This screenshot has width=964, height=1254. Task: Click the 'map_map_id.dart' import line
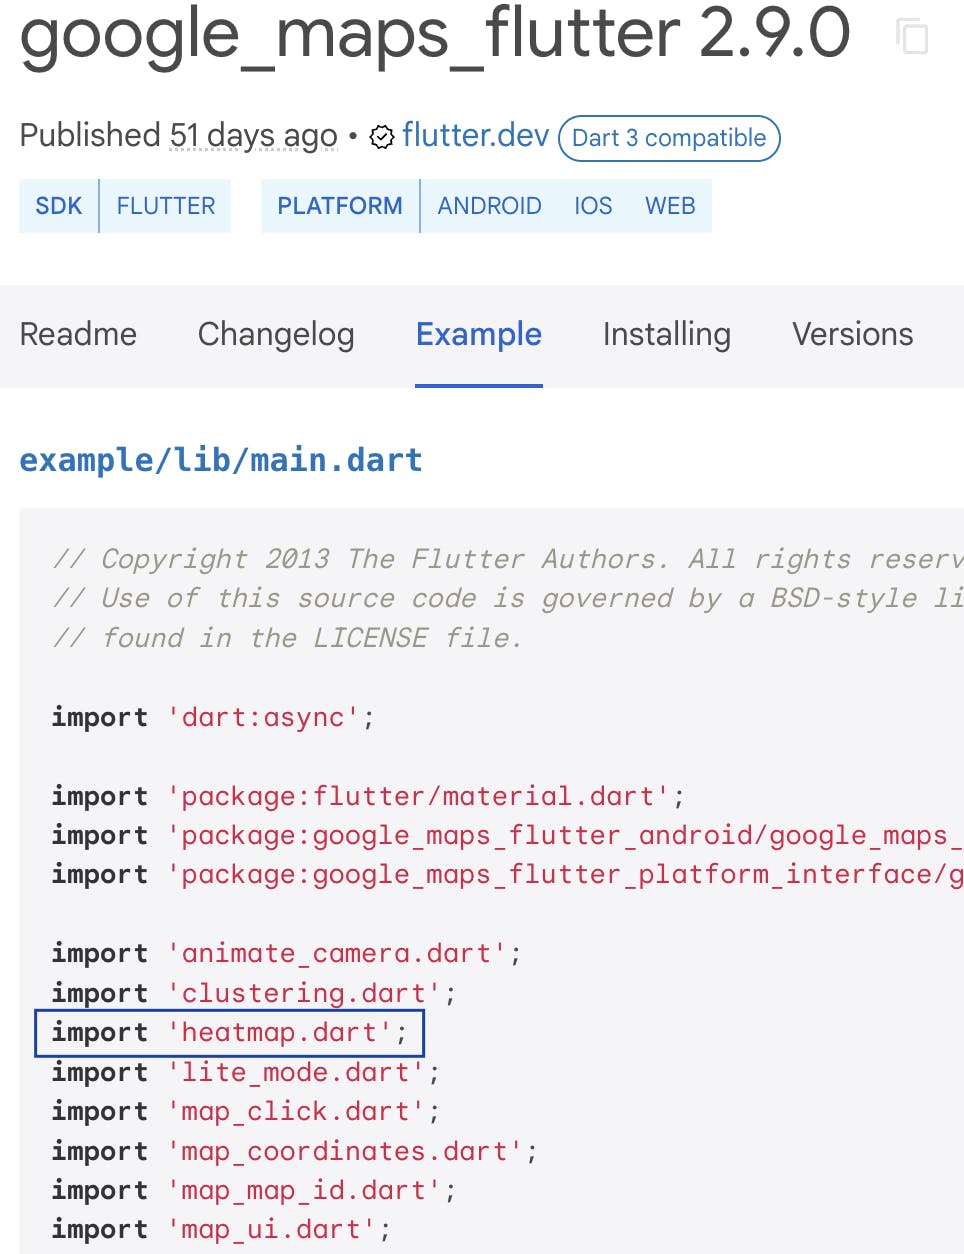pyautogui.click(x=254, y=1190)
